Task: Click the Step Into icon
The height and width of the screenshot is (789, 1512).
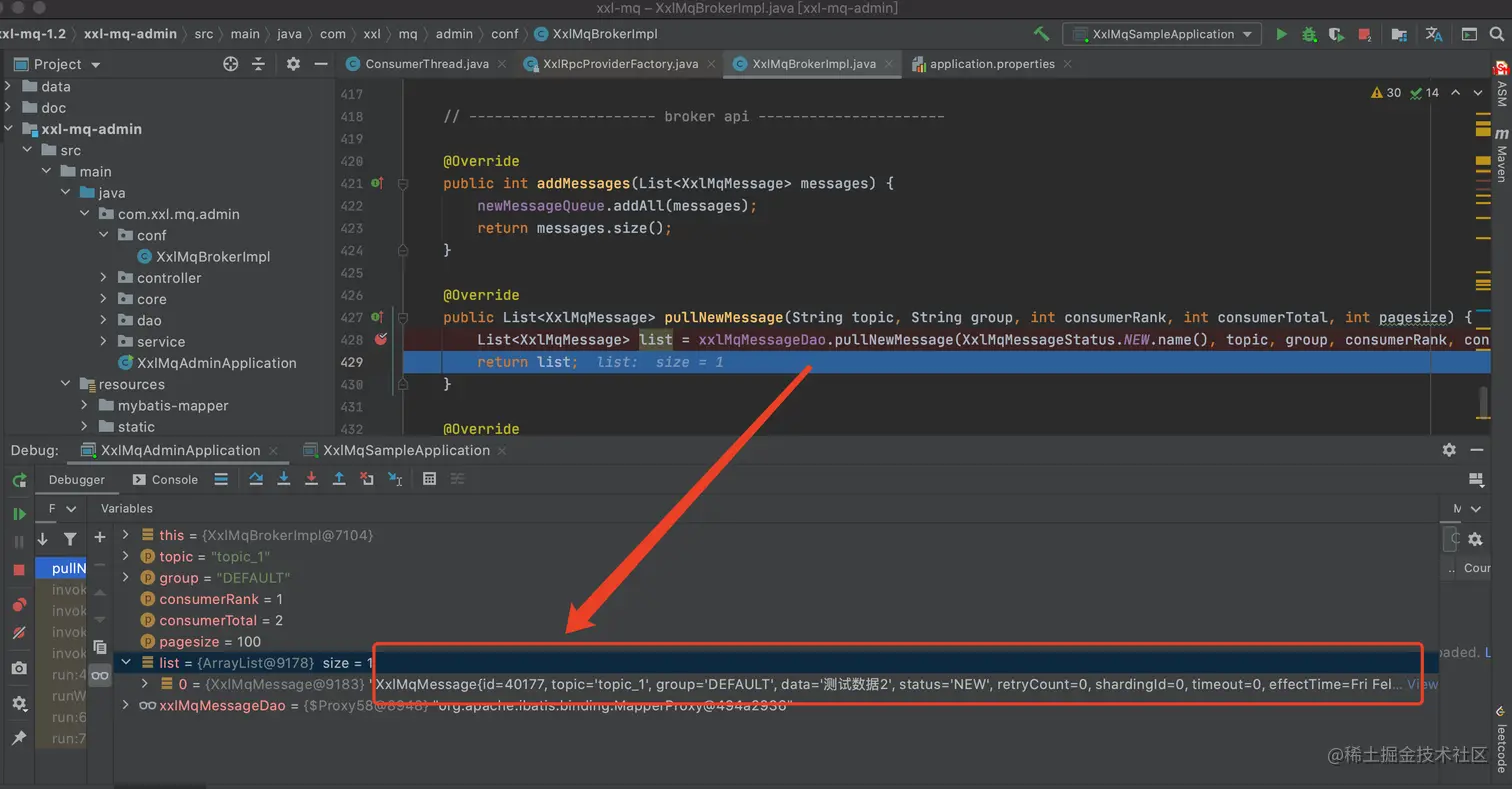Action: coord(284,479)
